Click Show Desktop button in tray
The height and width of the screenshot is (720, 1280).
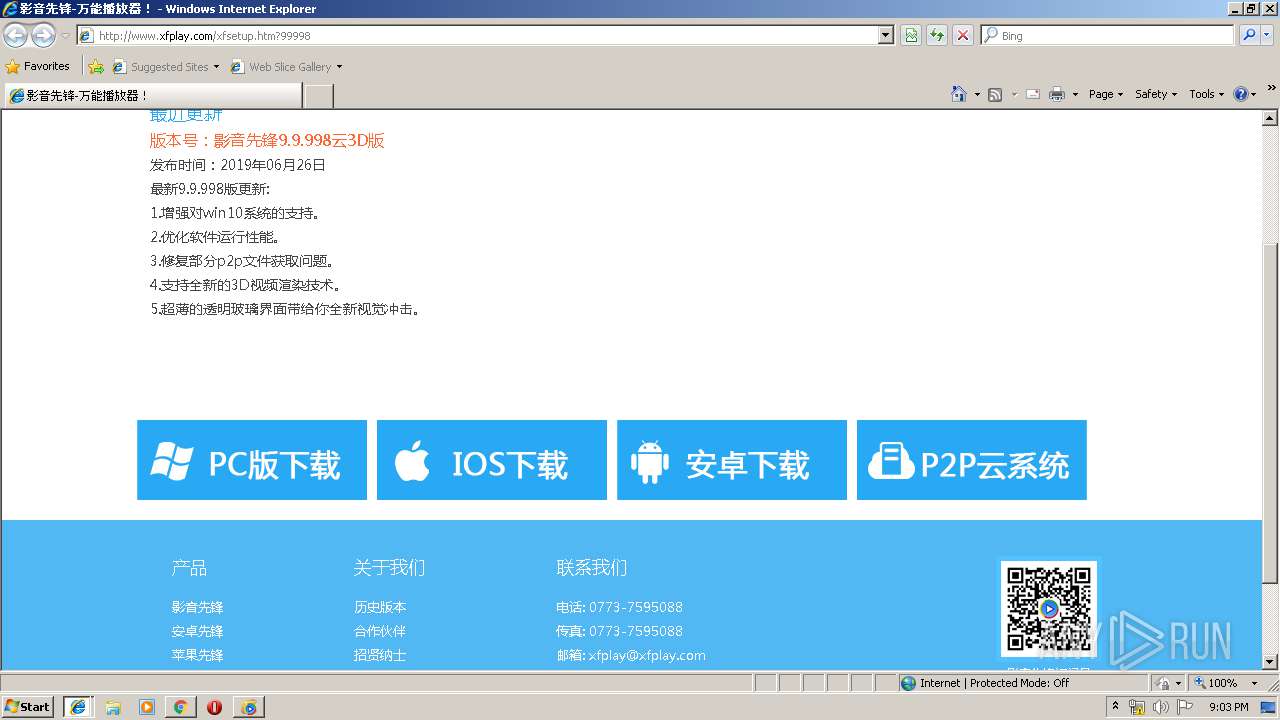point(1269,707)
